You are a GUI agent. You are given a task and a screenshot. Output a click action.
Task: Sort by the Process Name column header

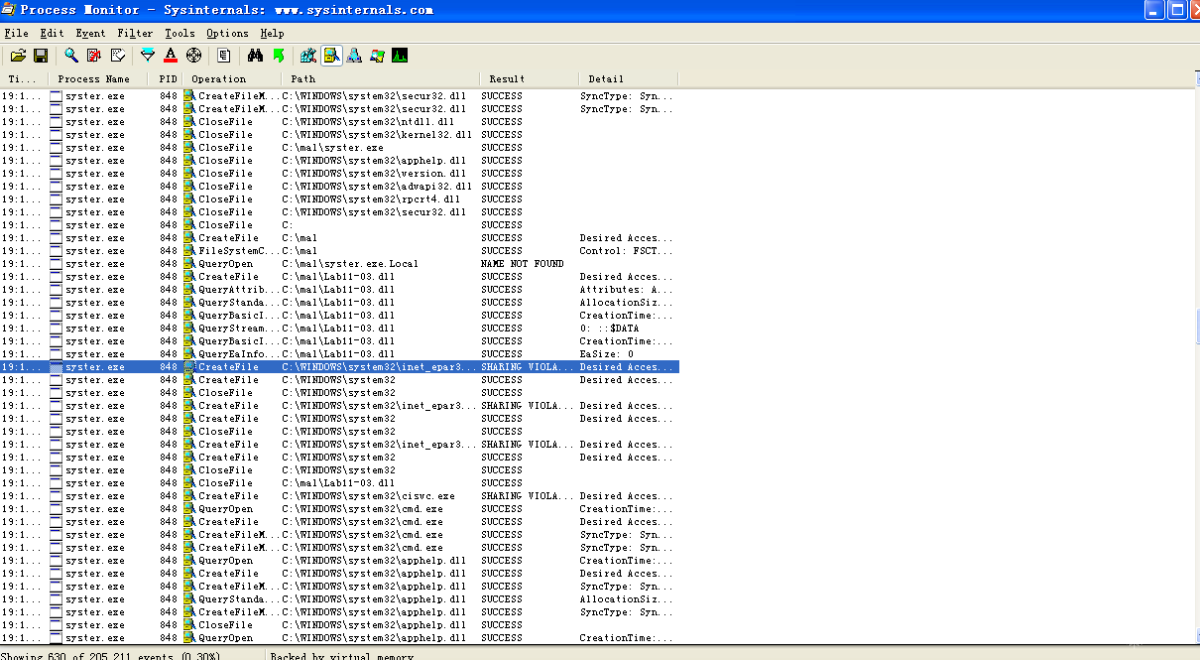click(99, 79)
